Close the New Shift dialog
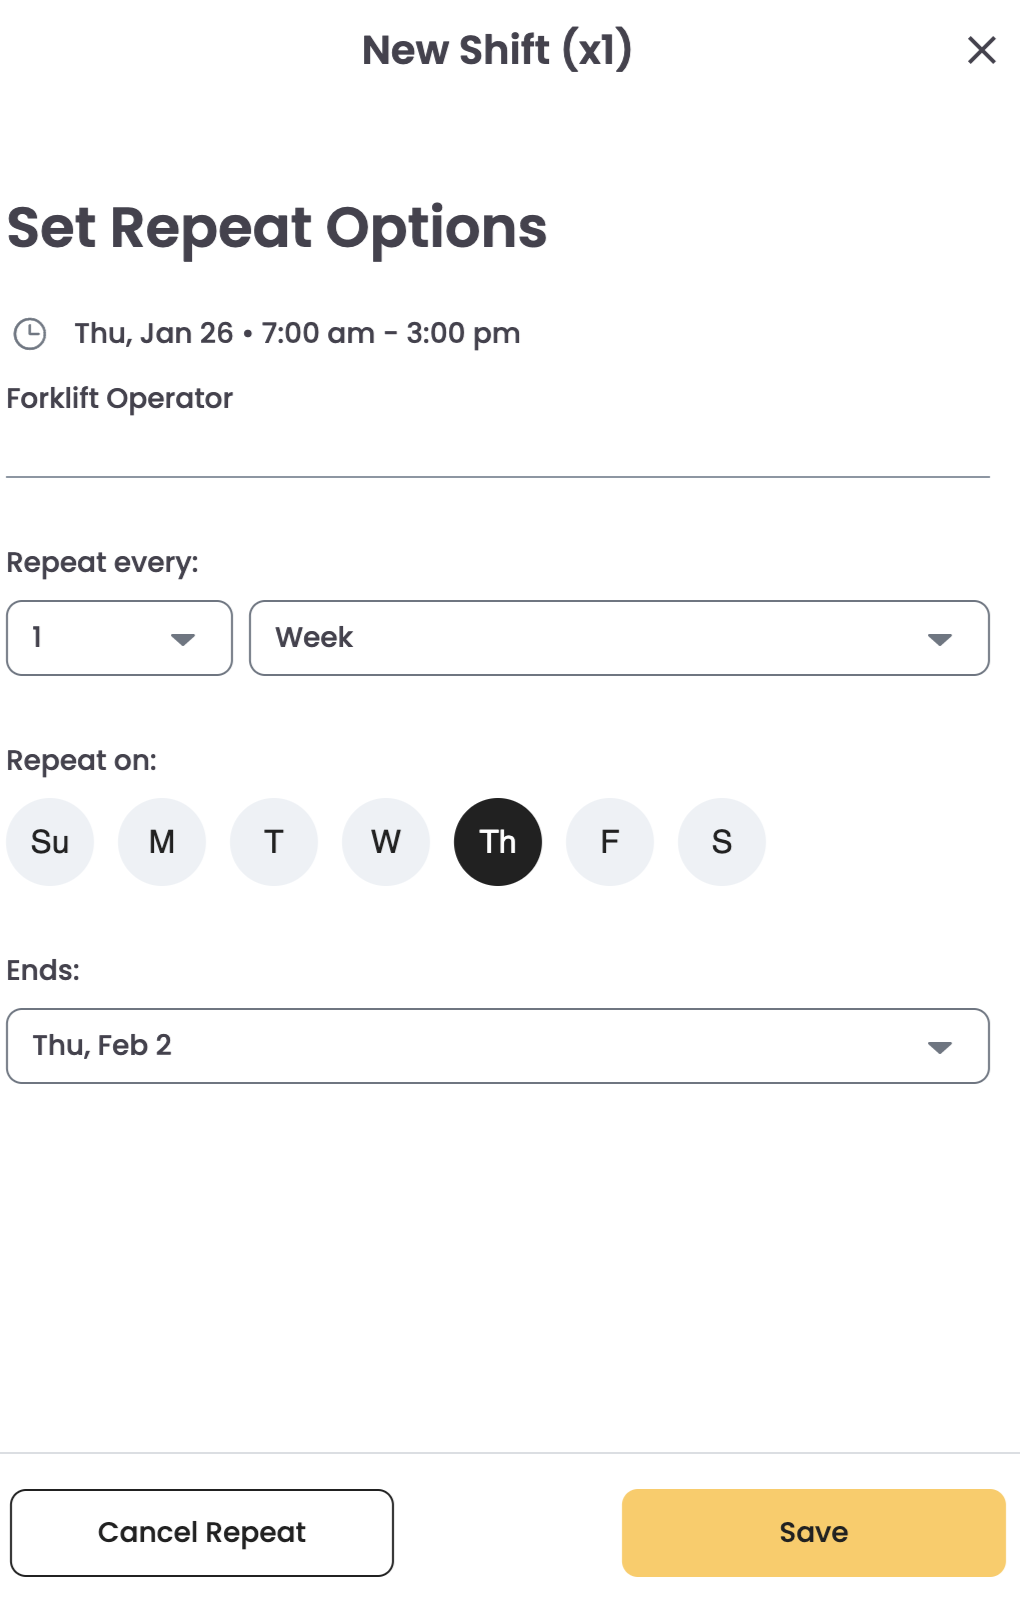The width and height of the screenshot is (1020, 1600). pos(981,50)
